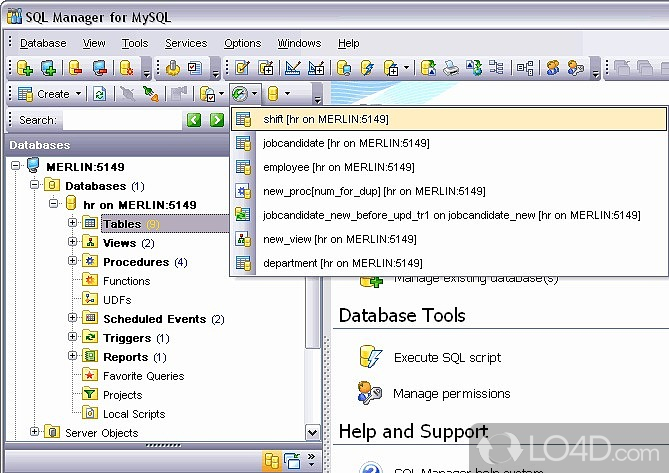Image resolution: width=669 pixels, height=473 pixels.
Task: Click the Connect to Database plug icon
Action: pos(151,94)
